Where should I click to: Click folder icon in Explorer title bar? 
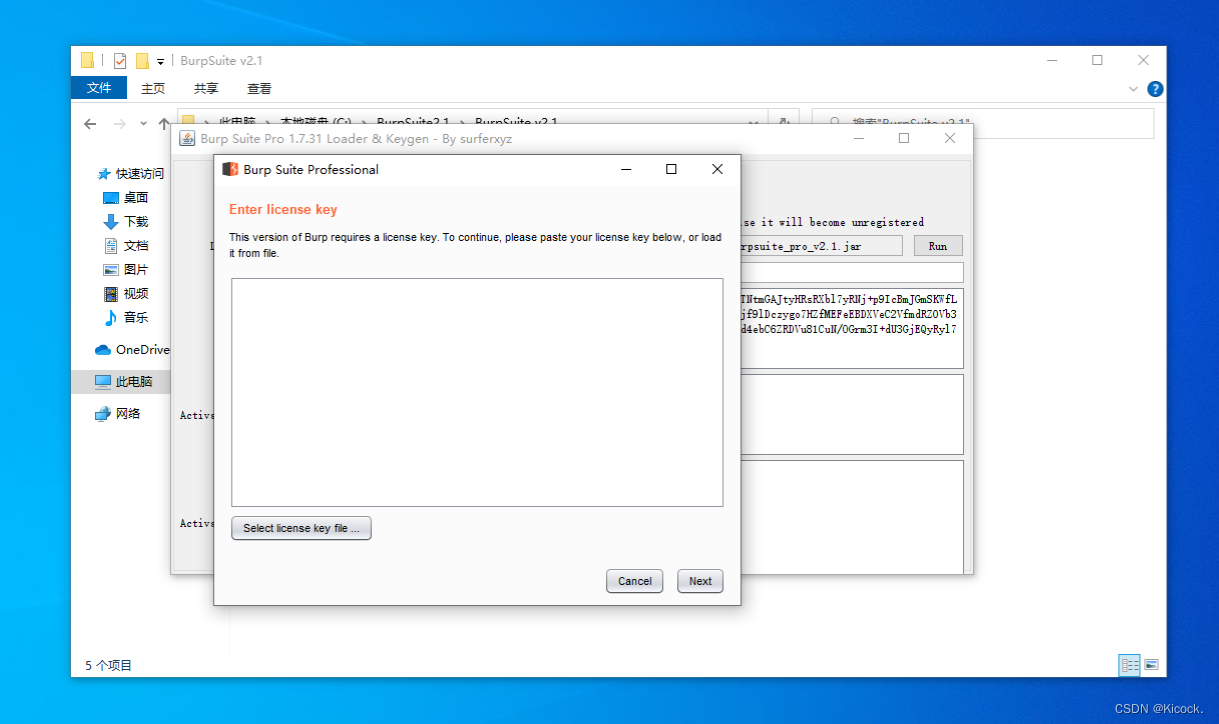(x=88, y=61)
